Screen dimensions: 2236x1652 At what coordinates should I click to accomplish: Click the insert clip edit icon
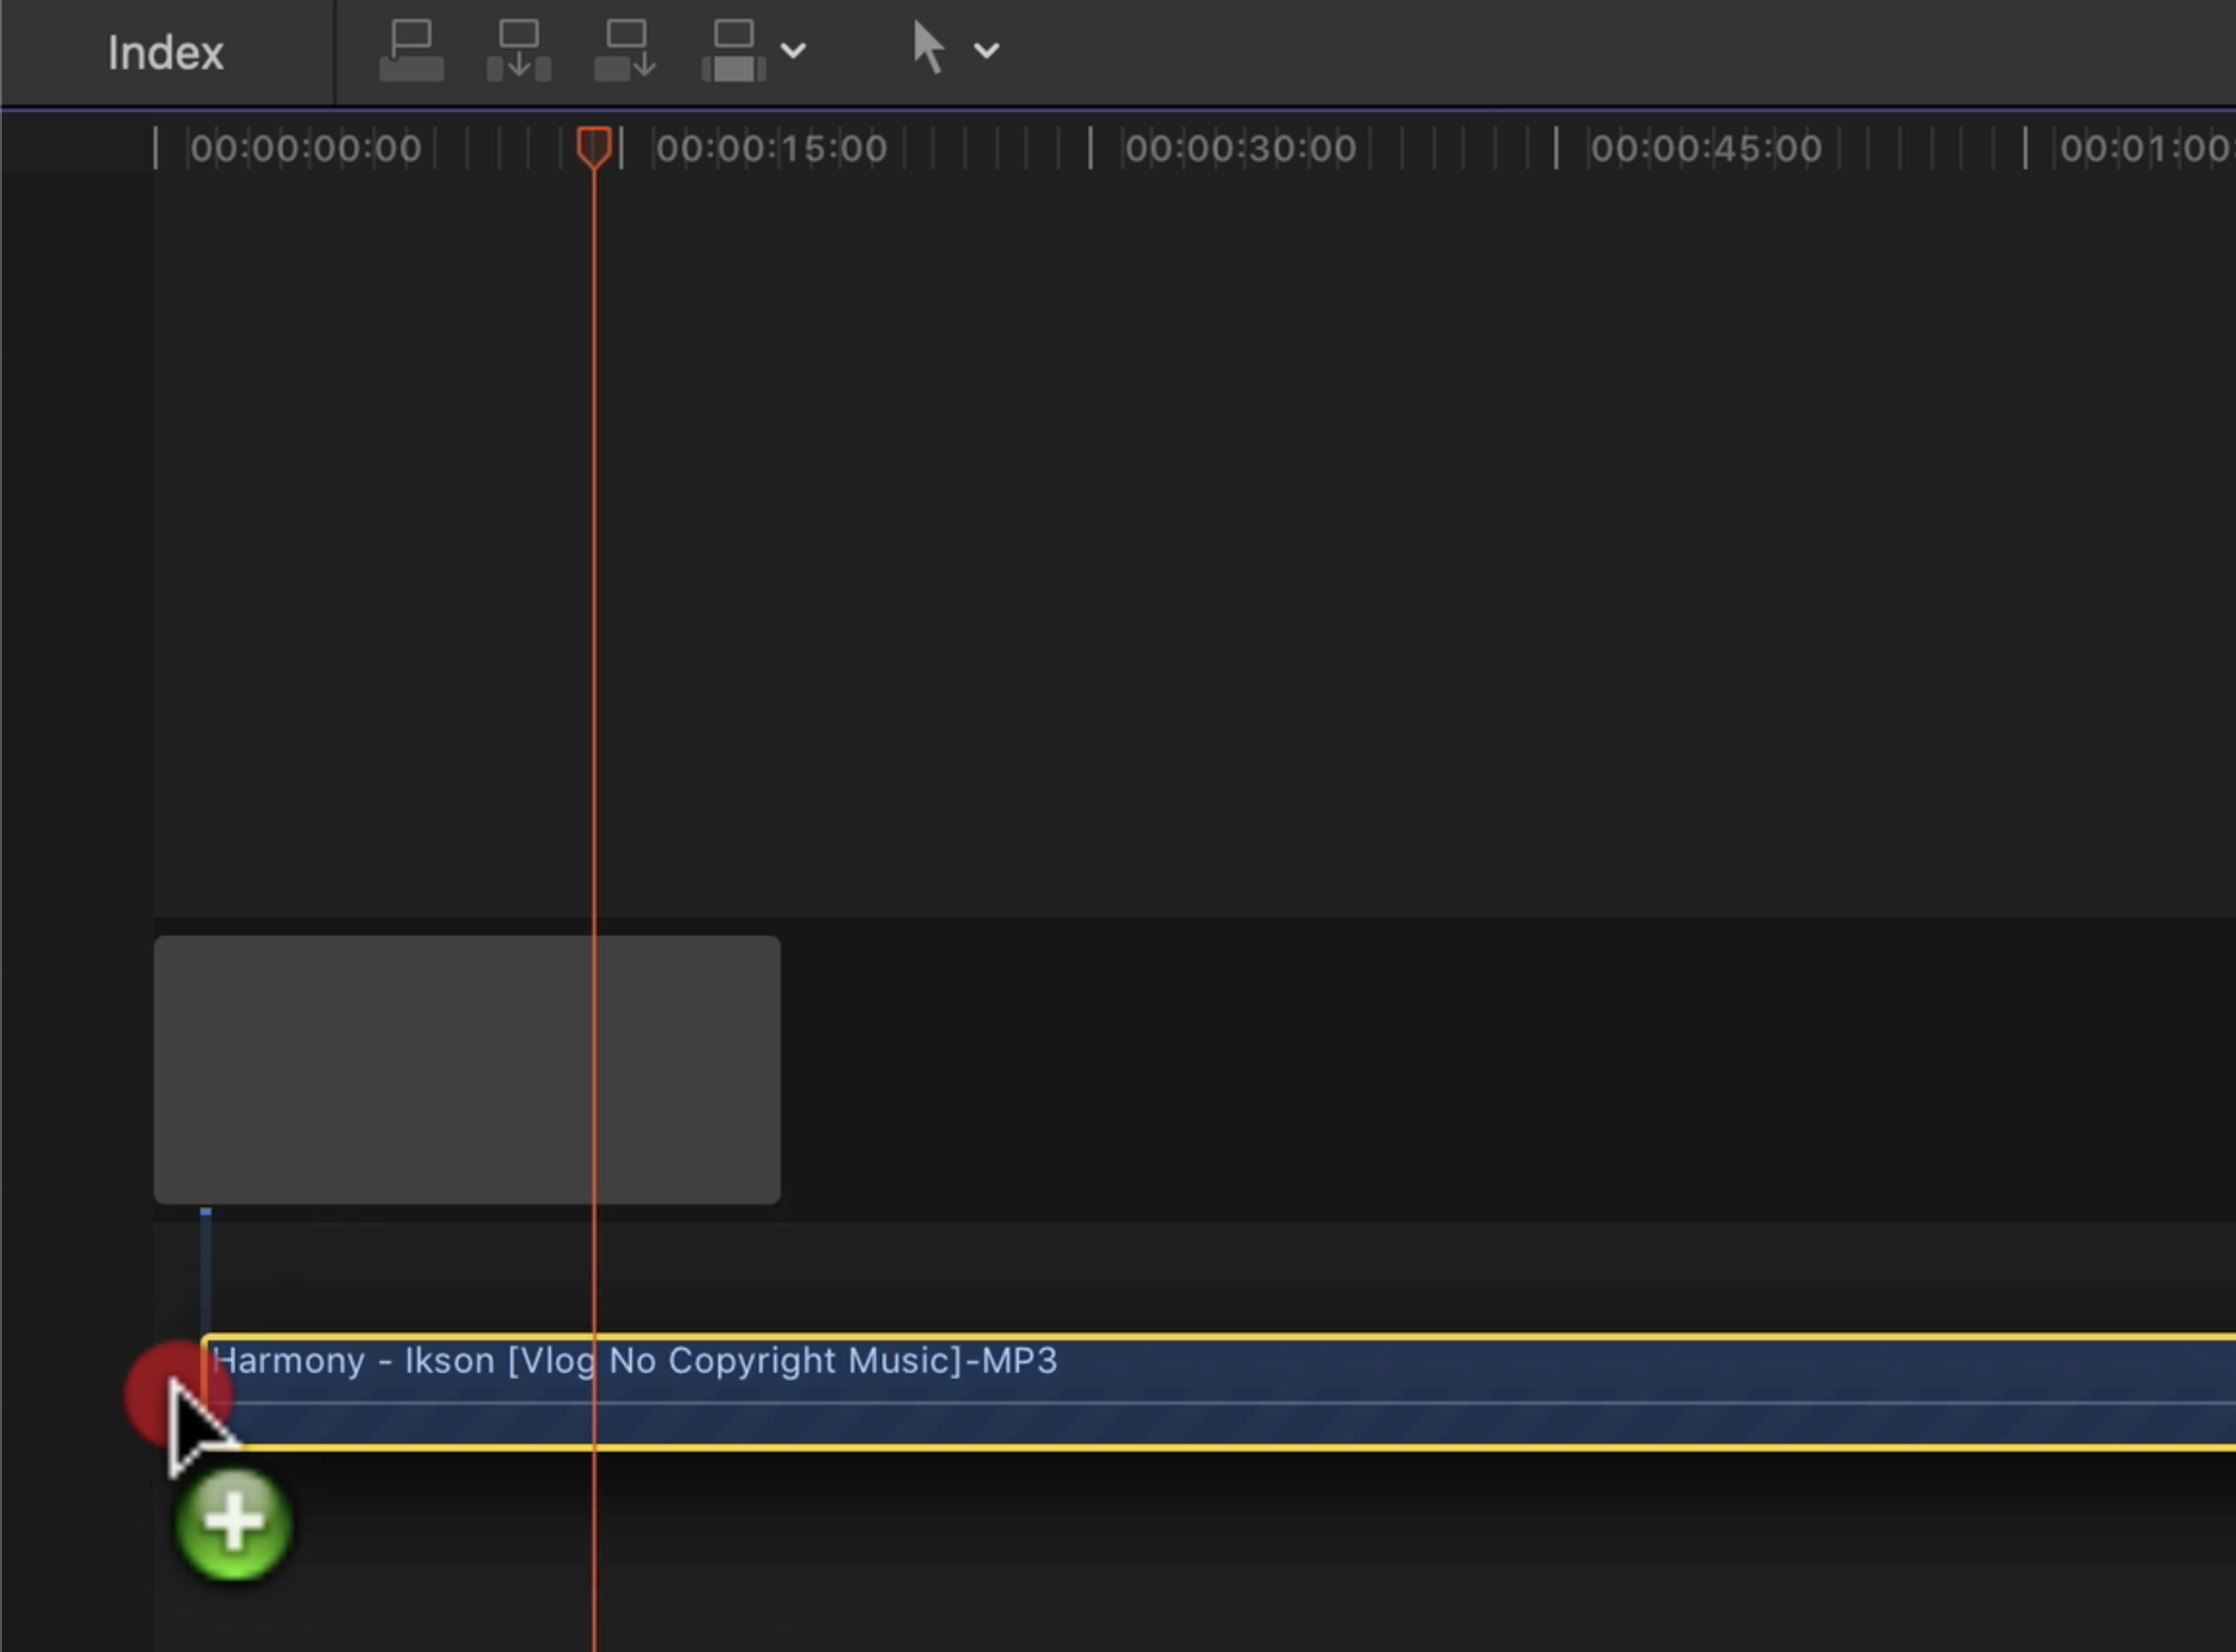(518, 51)
